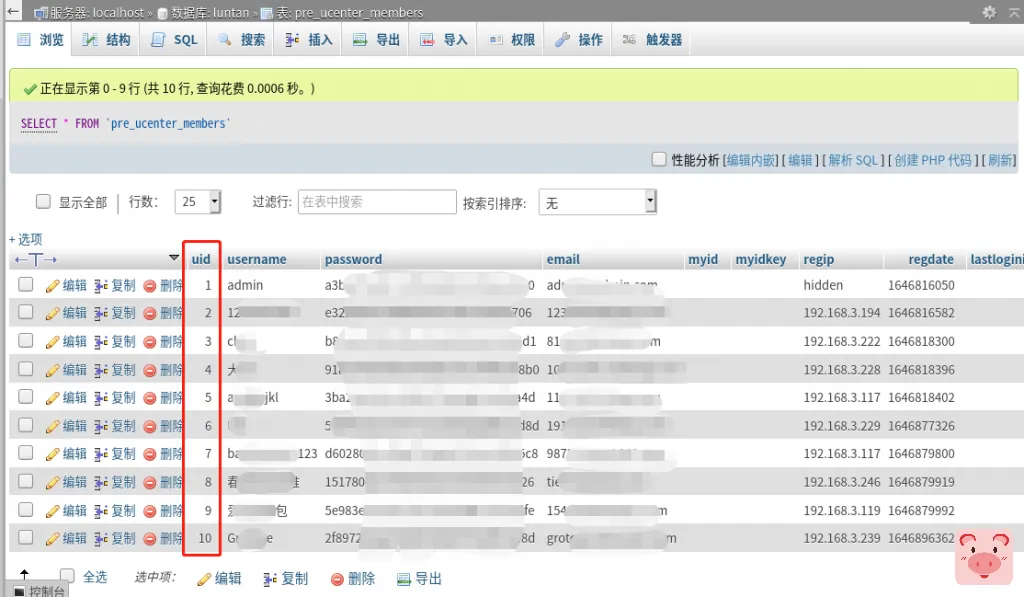1024x597 pixels.
Task: Click the table icon in breadcrumb
Action: click(266, 13)
